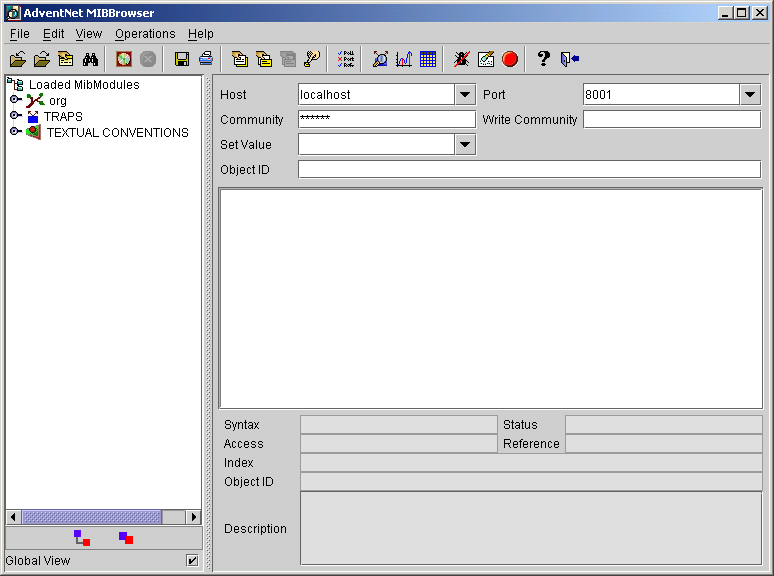774x576 pixels.
Task: Open the SNMP table grid icon
Action: (428, 59)
